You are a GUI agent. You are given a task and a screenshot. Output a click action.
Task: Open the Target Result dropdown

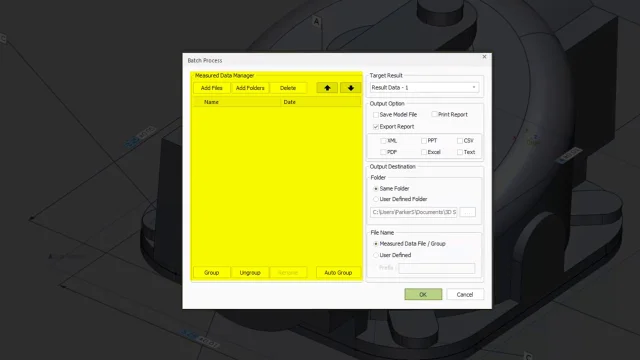coord(424,87)
